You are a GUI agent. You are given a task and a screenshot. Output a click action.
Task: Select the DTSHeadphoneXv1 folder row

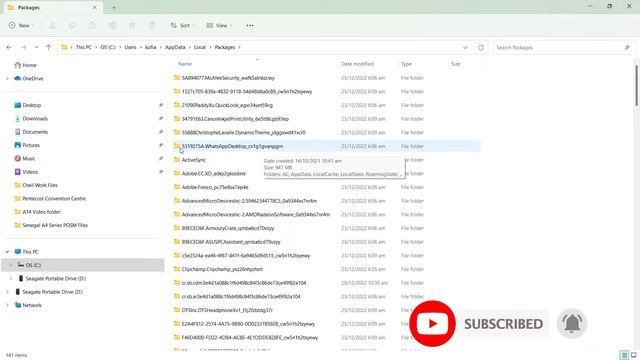pyautogui.click(x=327, y=310)
